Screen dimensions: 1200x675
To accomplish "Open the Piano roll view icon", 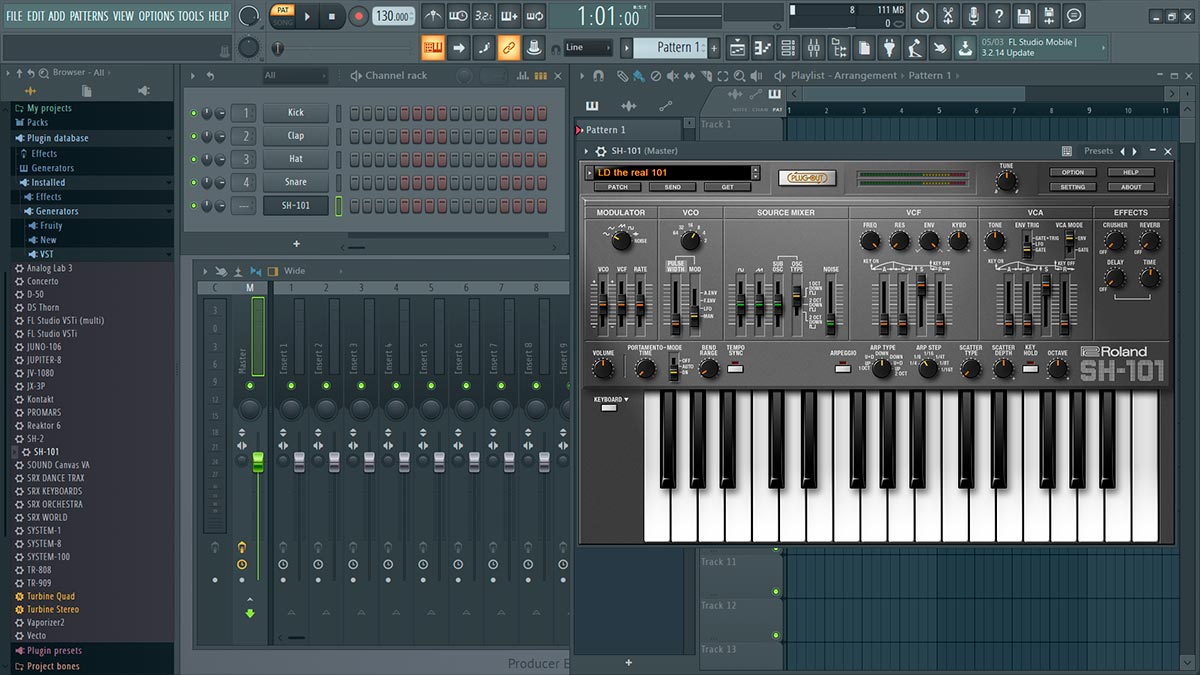I will click(763, 47).
